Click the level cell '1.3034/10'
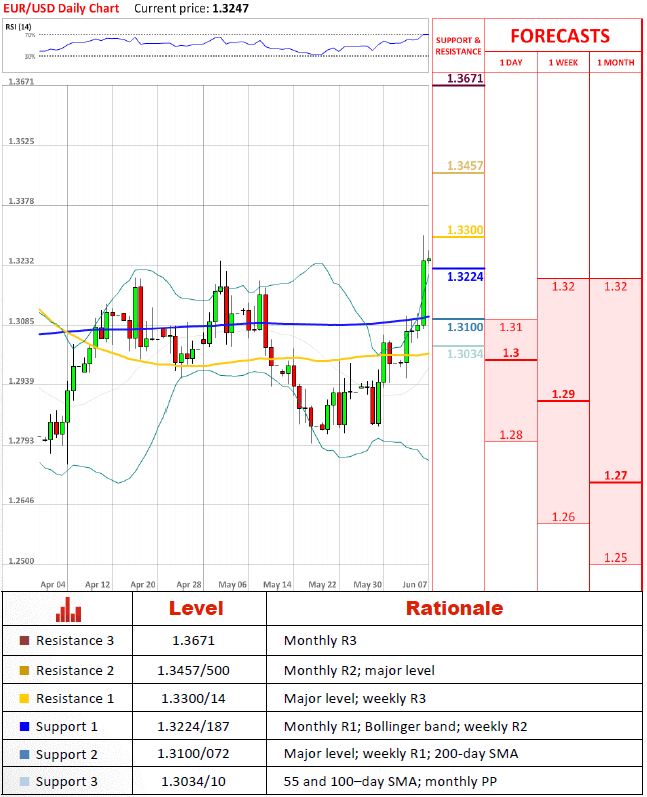The image size is (647, 797). [194, 781]
